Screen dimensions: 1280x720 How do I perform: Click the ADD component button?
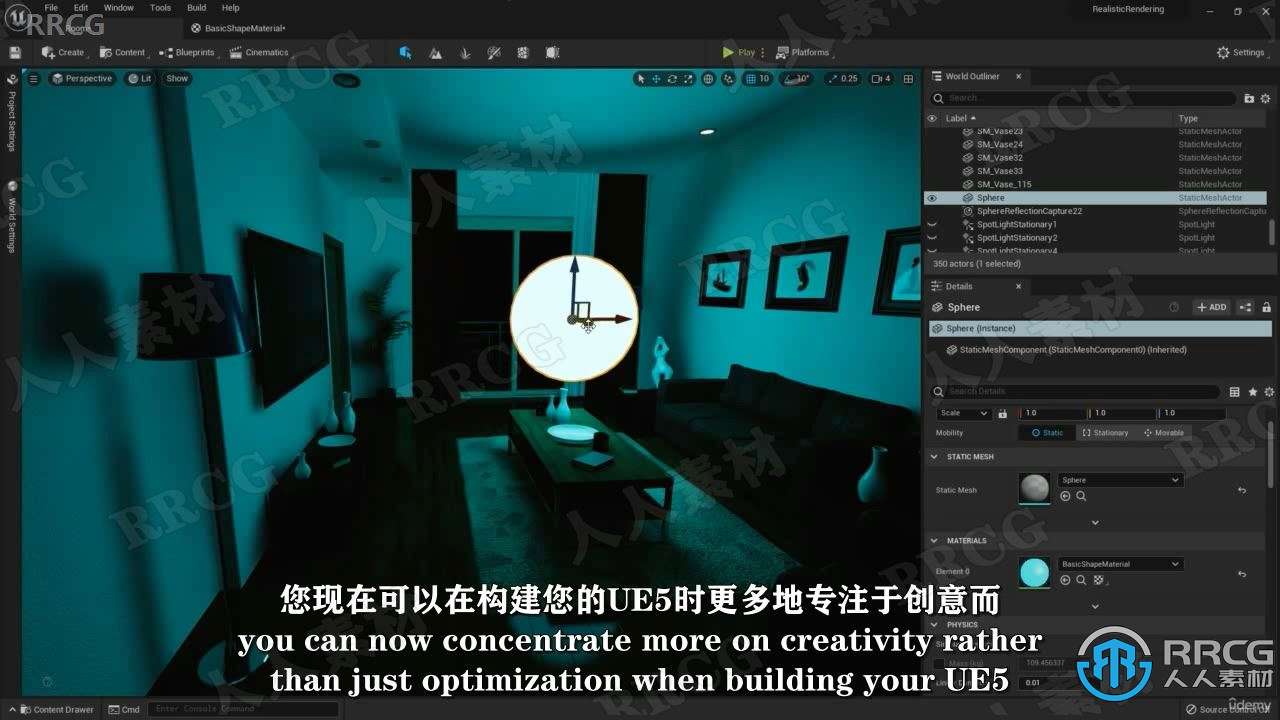(x=1211, y=307)
